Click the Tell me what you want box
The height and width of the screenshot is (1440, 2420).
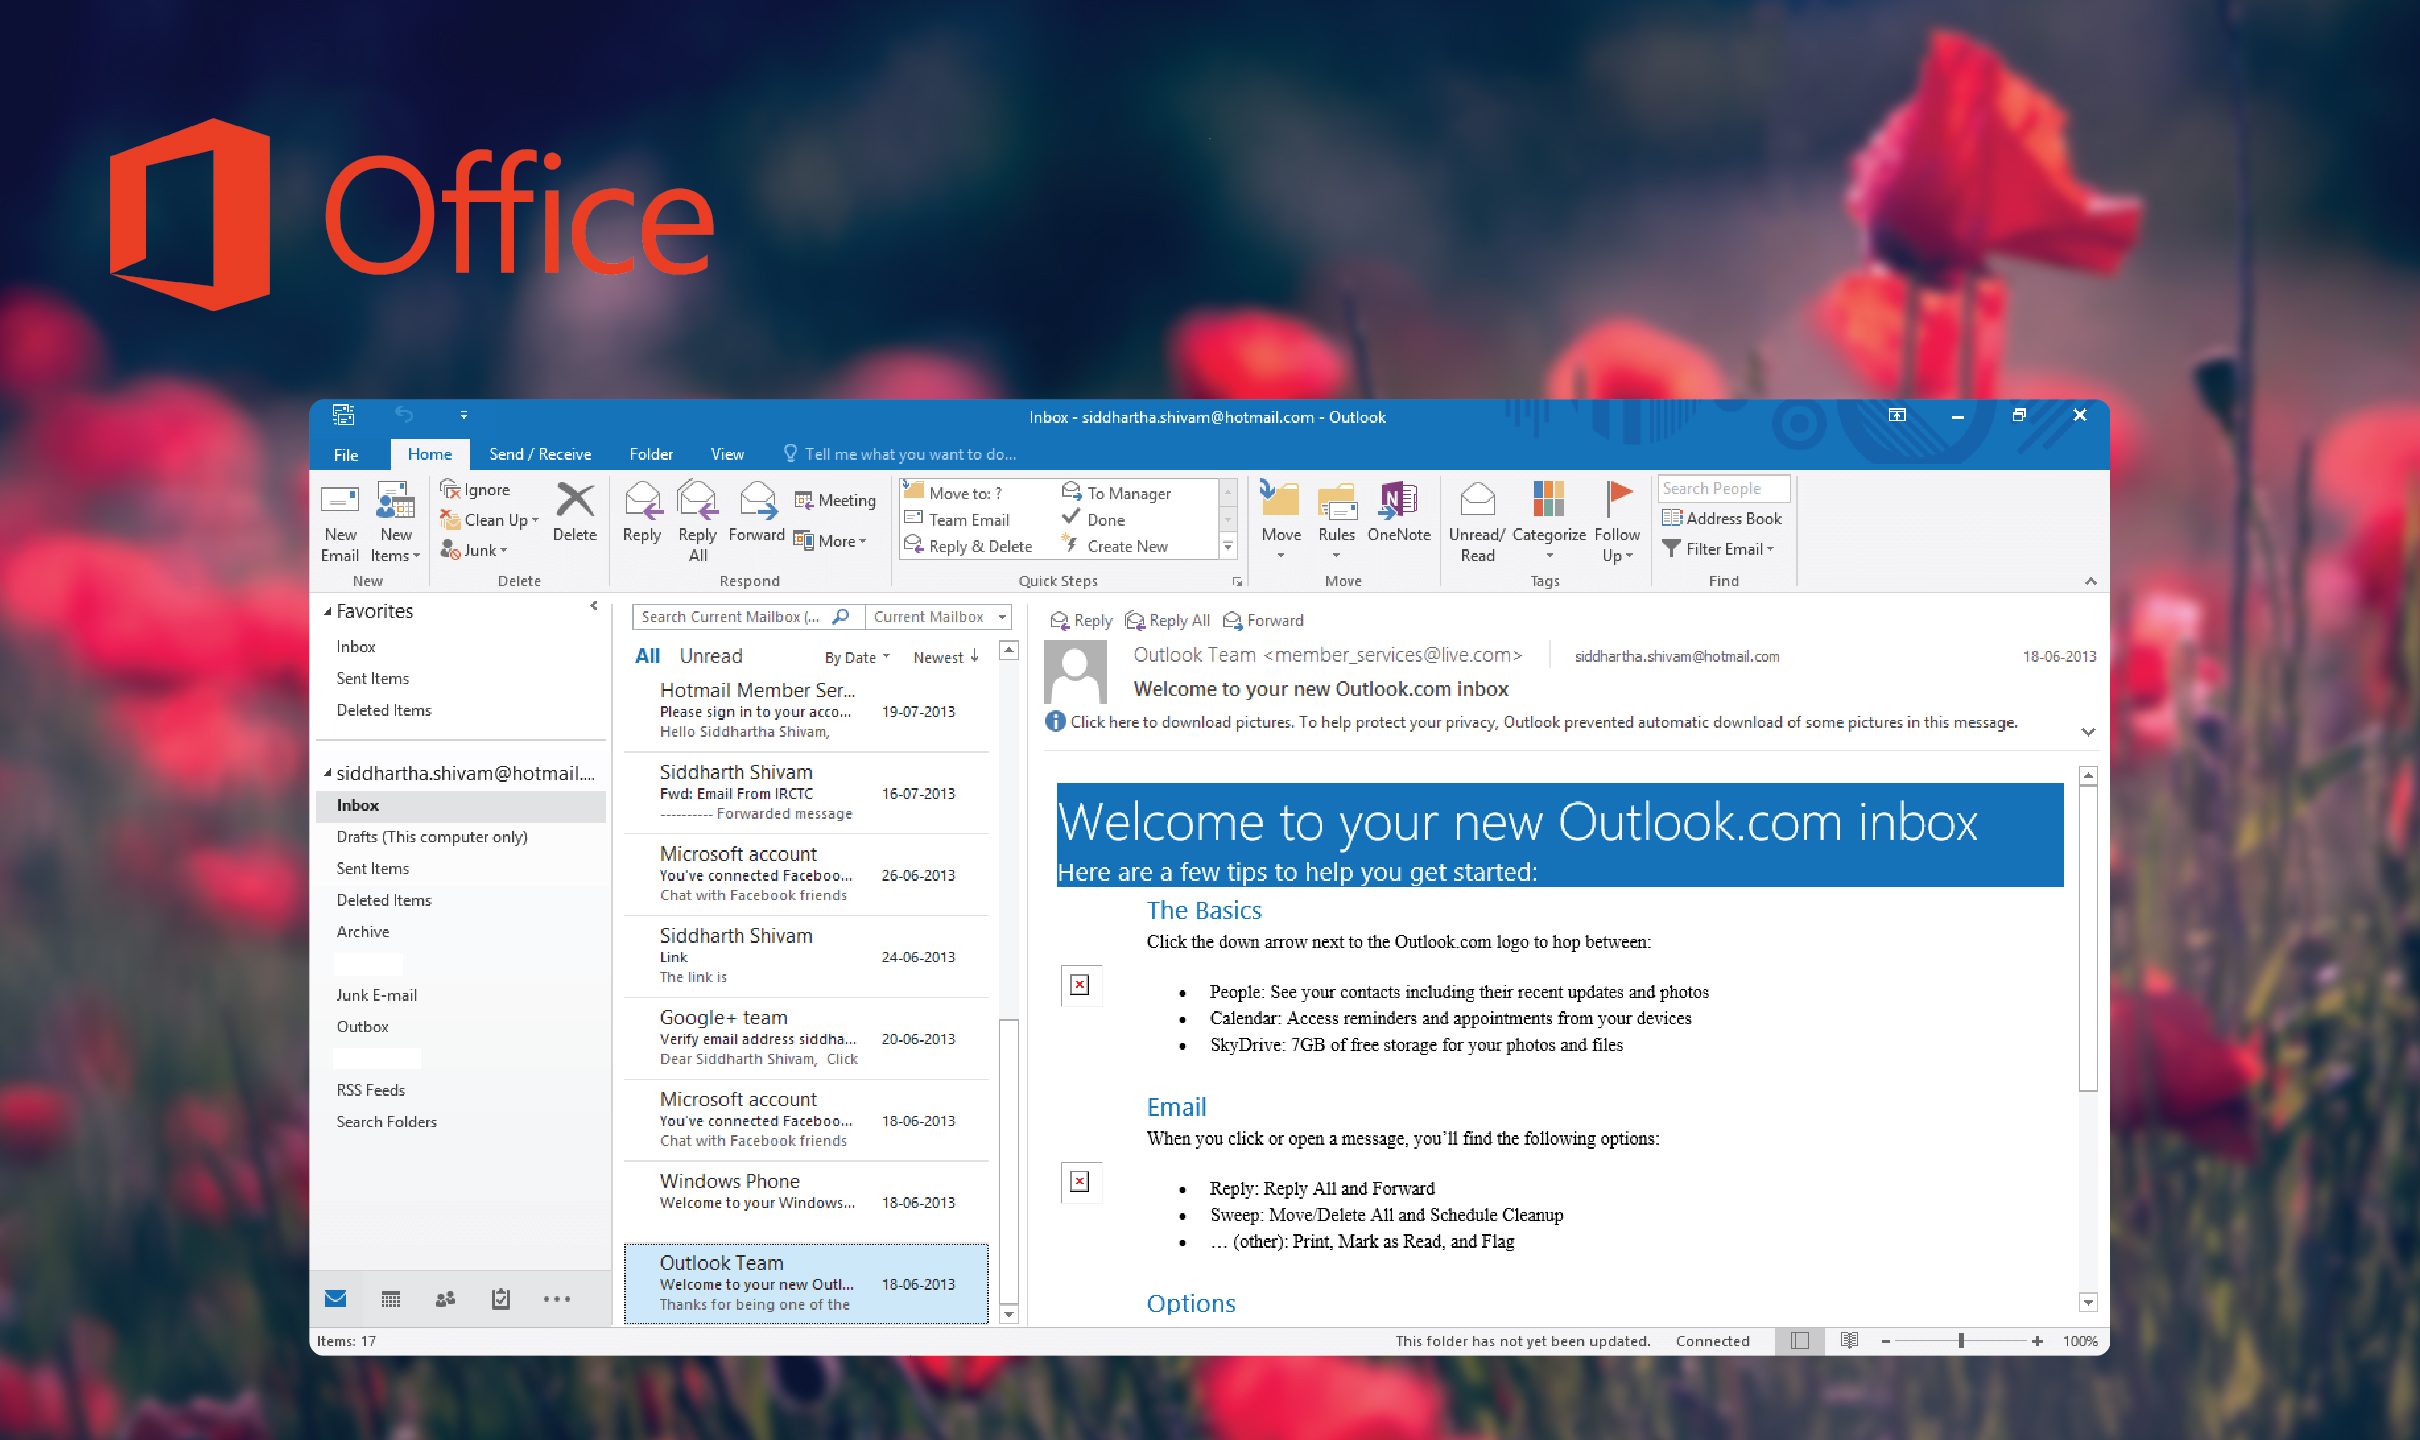tap(900, 454)
